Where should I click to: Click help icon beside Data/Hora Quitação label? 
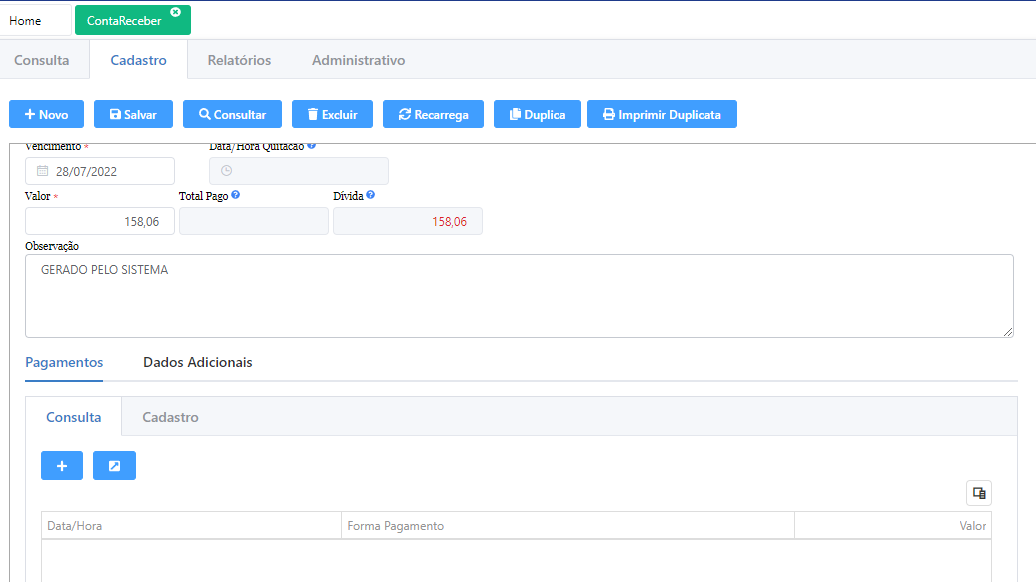pos(312,146)
